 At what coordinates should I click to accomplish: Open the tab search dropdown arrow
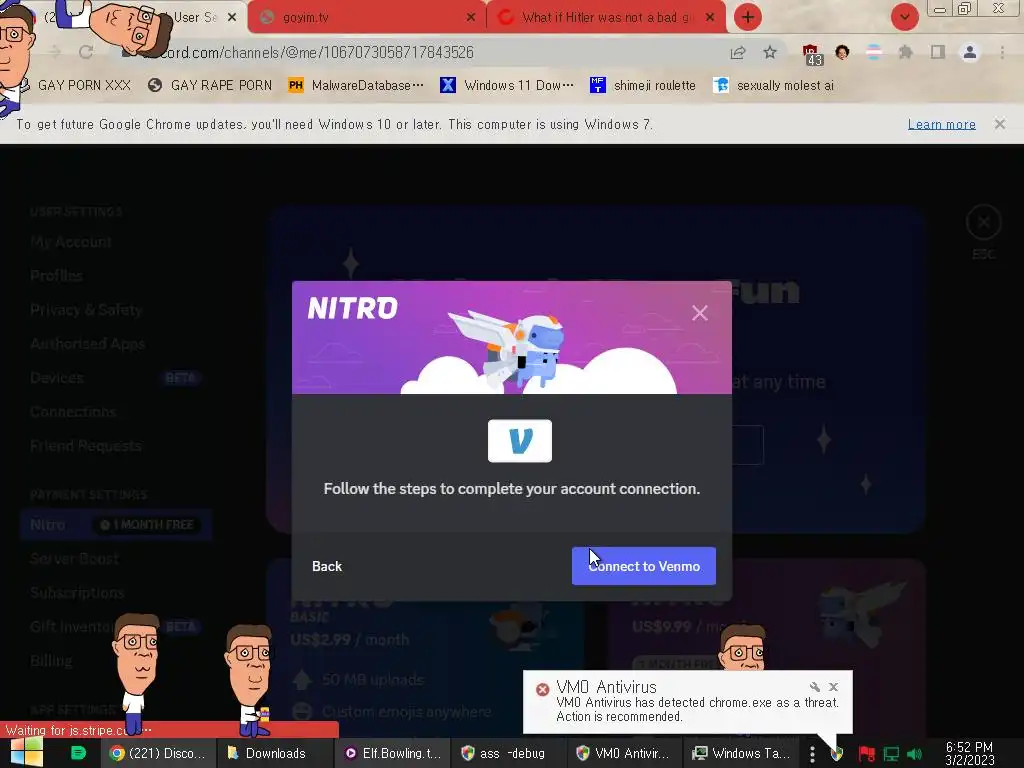[904, 17]
